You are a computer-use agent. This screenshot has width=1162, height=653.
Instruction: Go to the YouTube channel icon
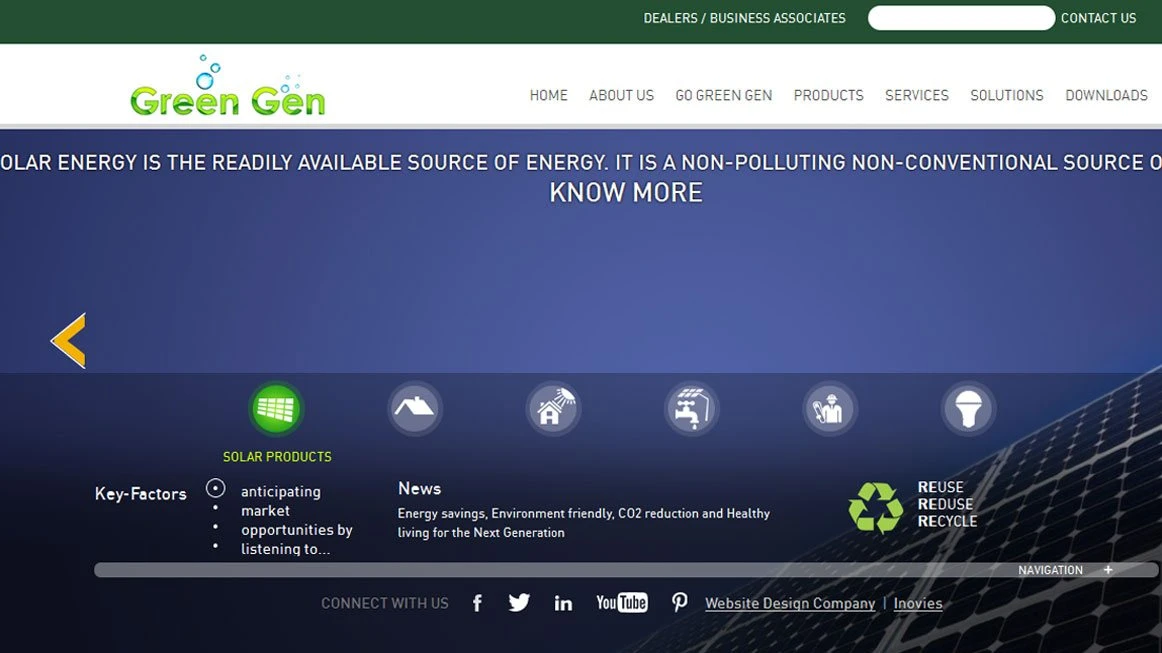pos(621,602)
